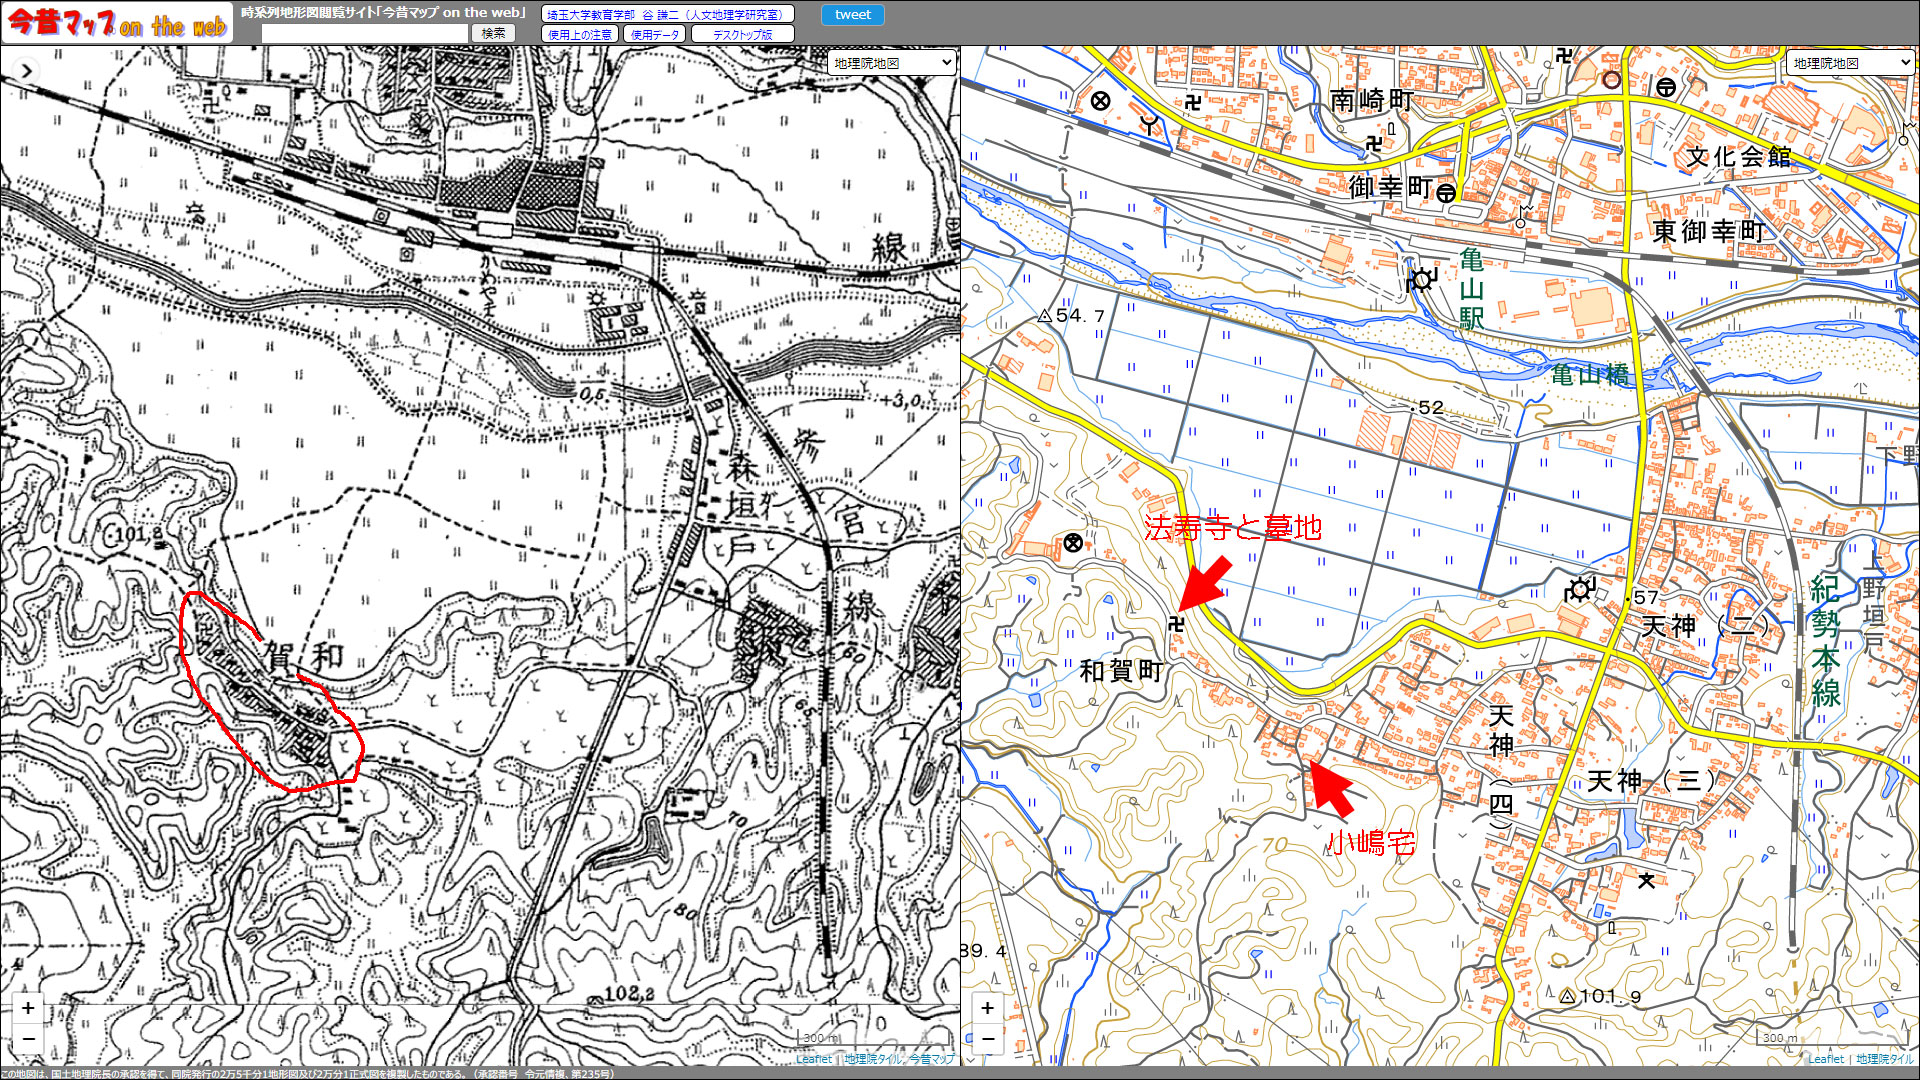The width and height of the screenshot is (1920, 1080).
Task: Click the 法寿寺 temple symbol on right map
Action: pyautogui.click(x=1176, y=624)
